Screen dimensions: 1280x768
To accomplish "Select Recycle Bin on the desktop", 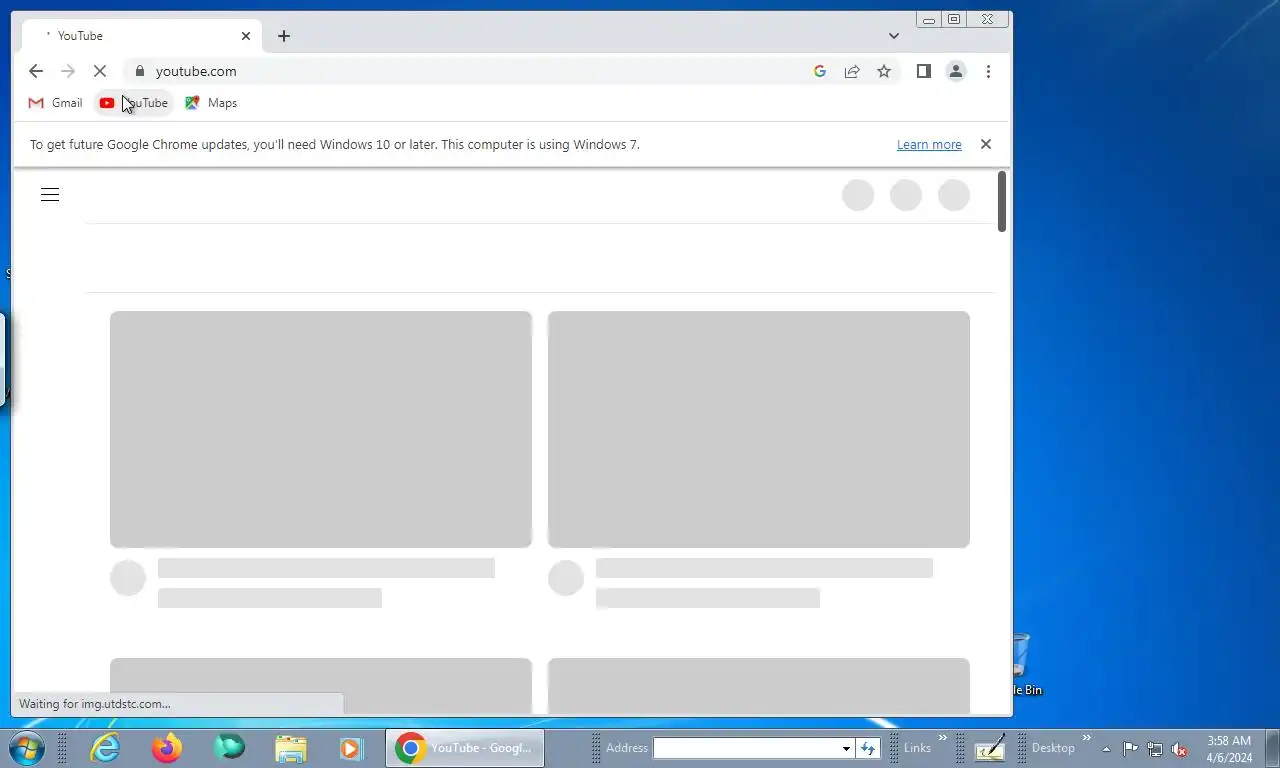I will click(1021, 664).
